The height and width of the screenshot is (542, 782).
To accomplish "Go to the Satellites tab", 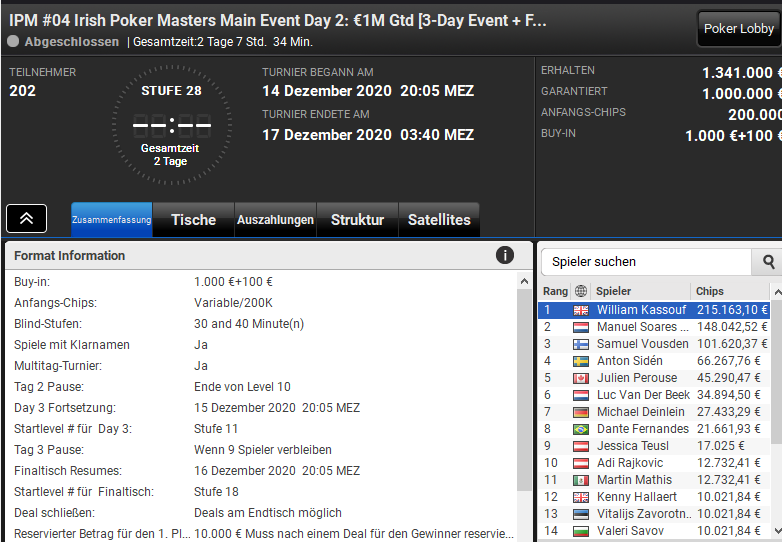I will click(439, 220).
